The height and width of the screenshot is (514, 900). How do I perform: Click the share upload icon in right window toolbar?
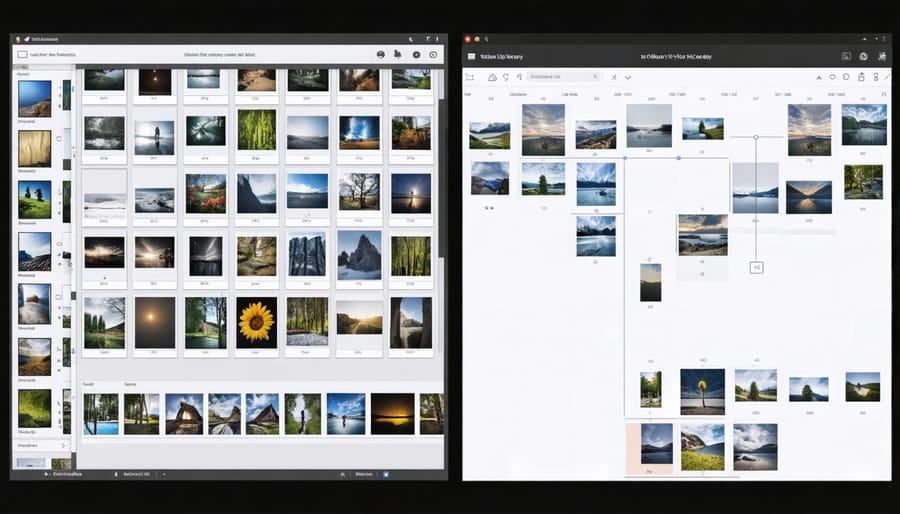(862, 77)
